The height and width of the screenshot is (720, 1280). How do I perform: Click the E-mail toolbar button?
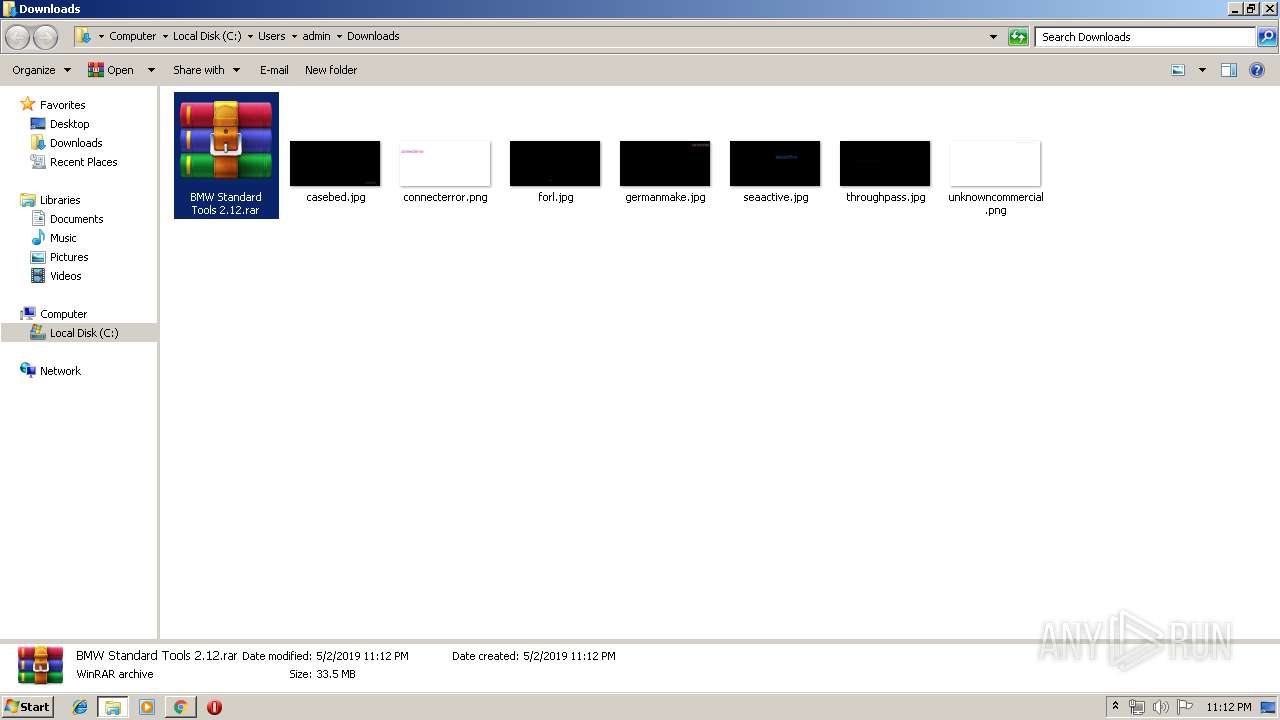click(x=274, y=70)
